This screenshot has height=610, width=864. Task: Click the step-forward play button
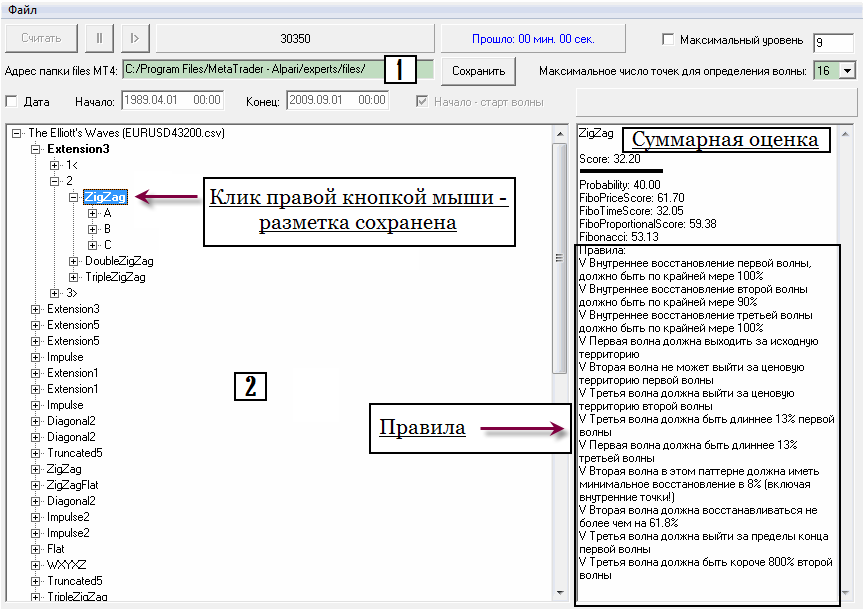[x=134, y=38]
